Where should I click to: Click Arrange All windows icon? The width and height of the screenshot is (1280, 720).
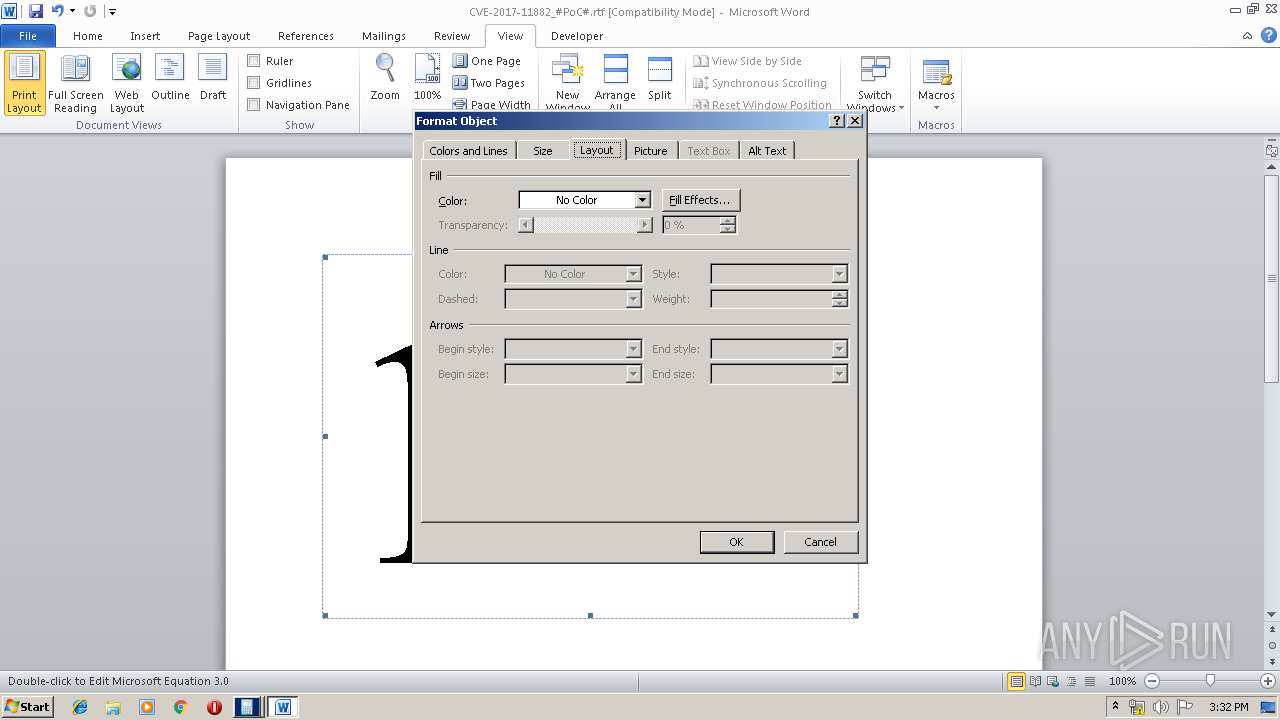[615, 83]
